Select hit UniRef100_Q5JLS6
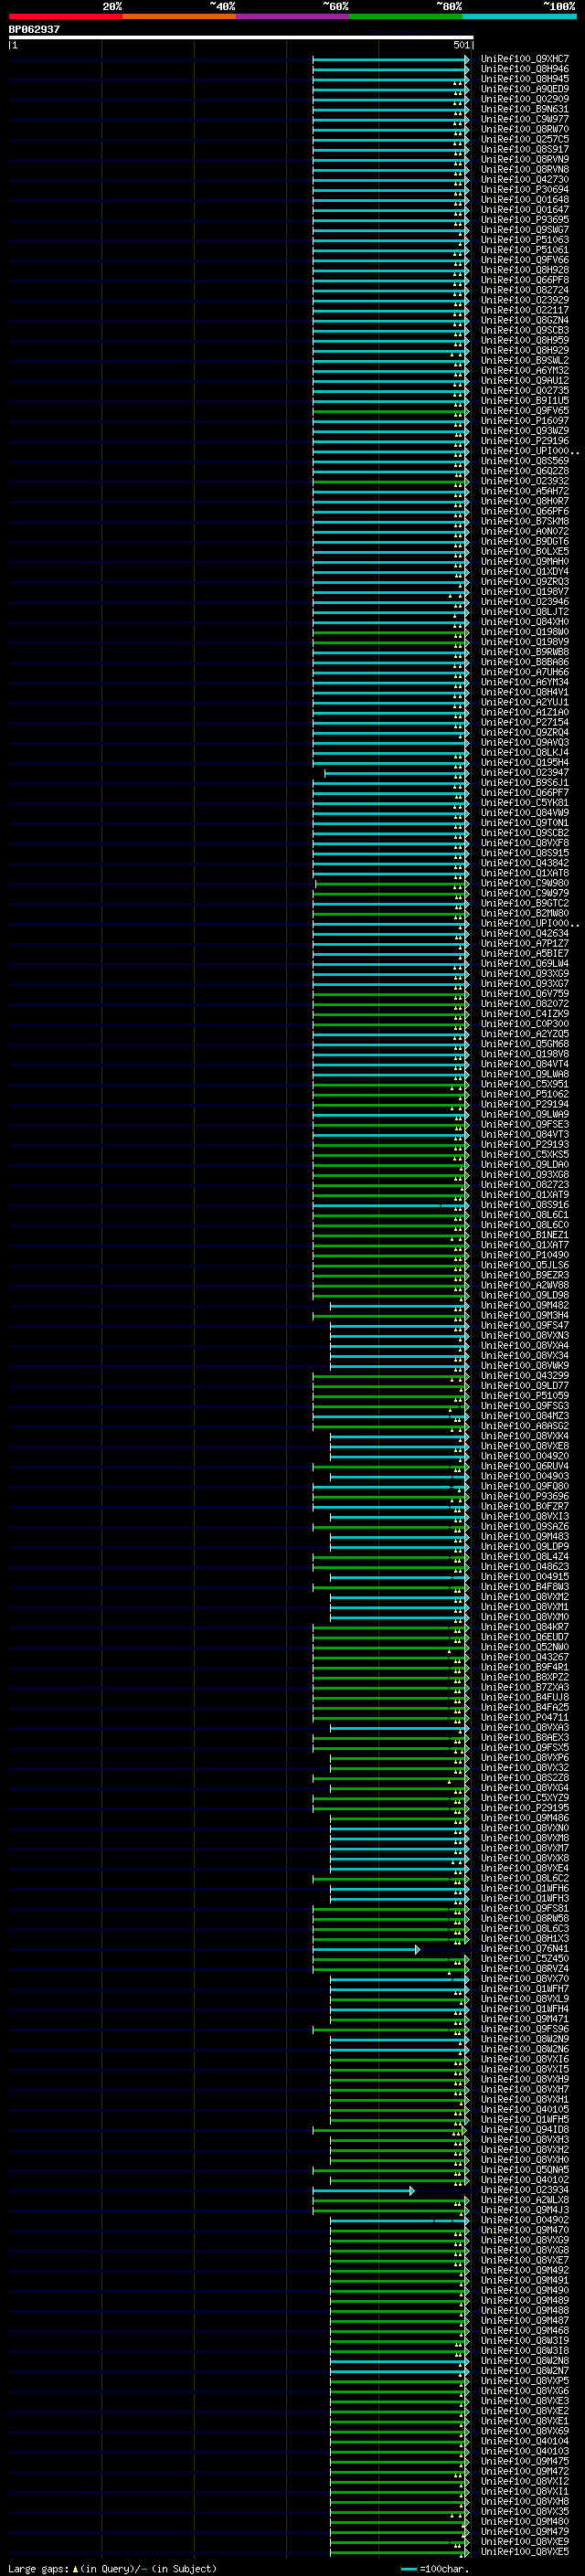The width and height of the screenshot is (585, 2576). (x=525, y=1265)
